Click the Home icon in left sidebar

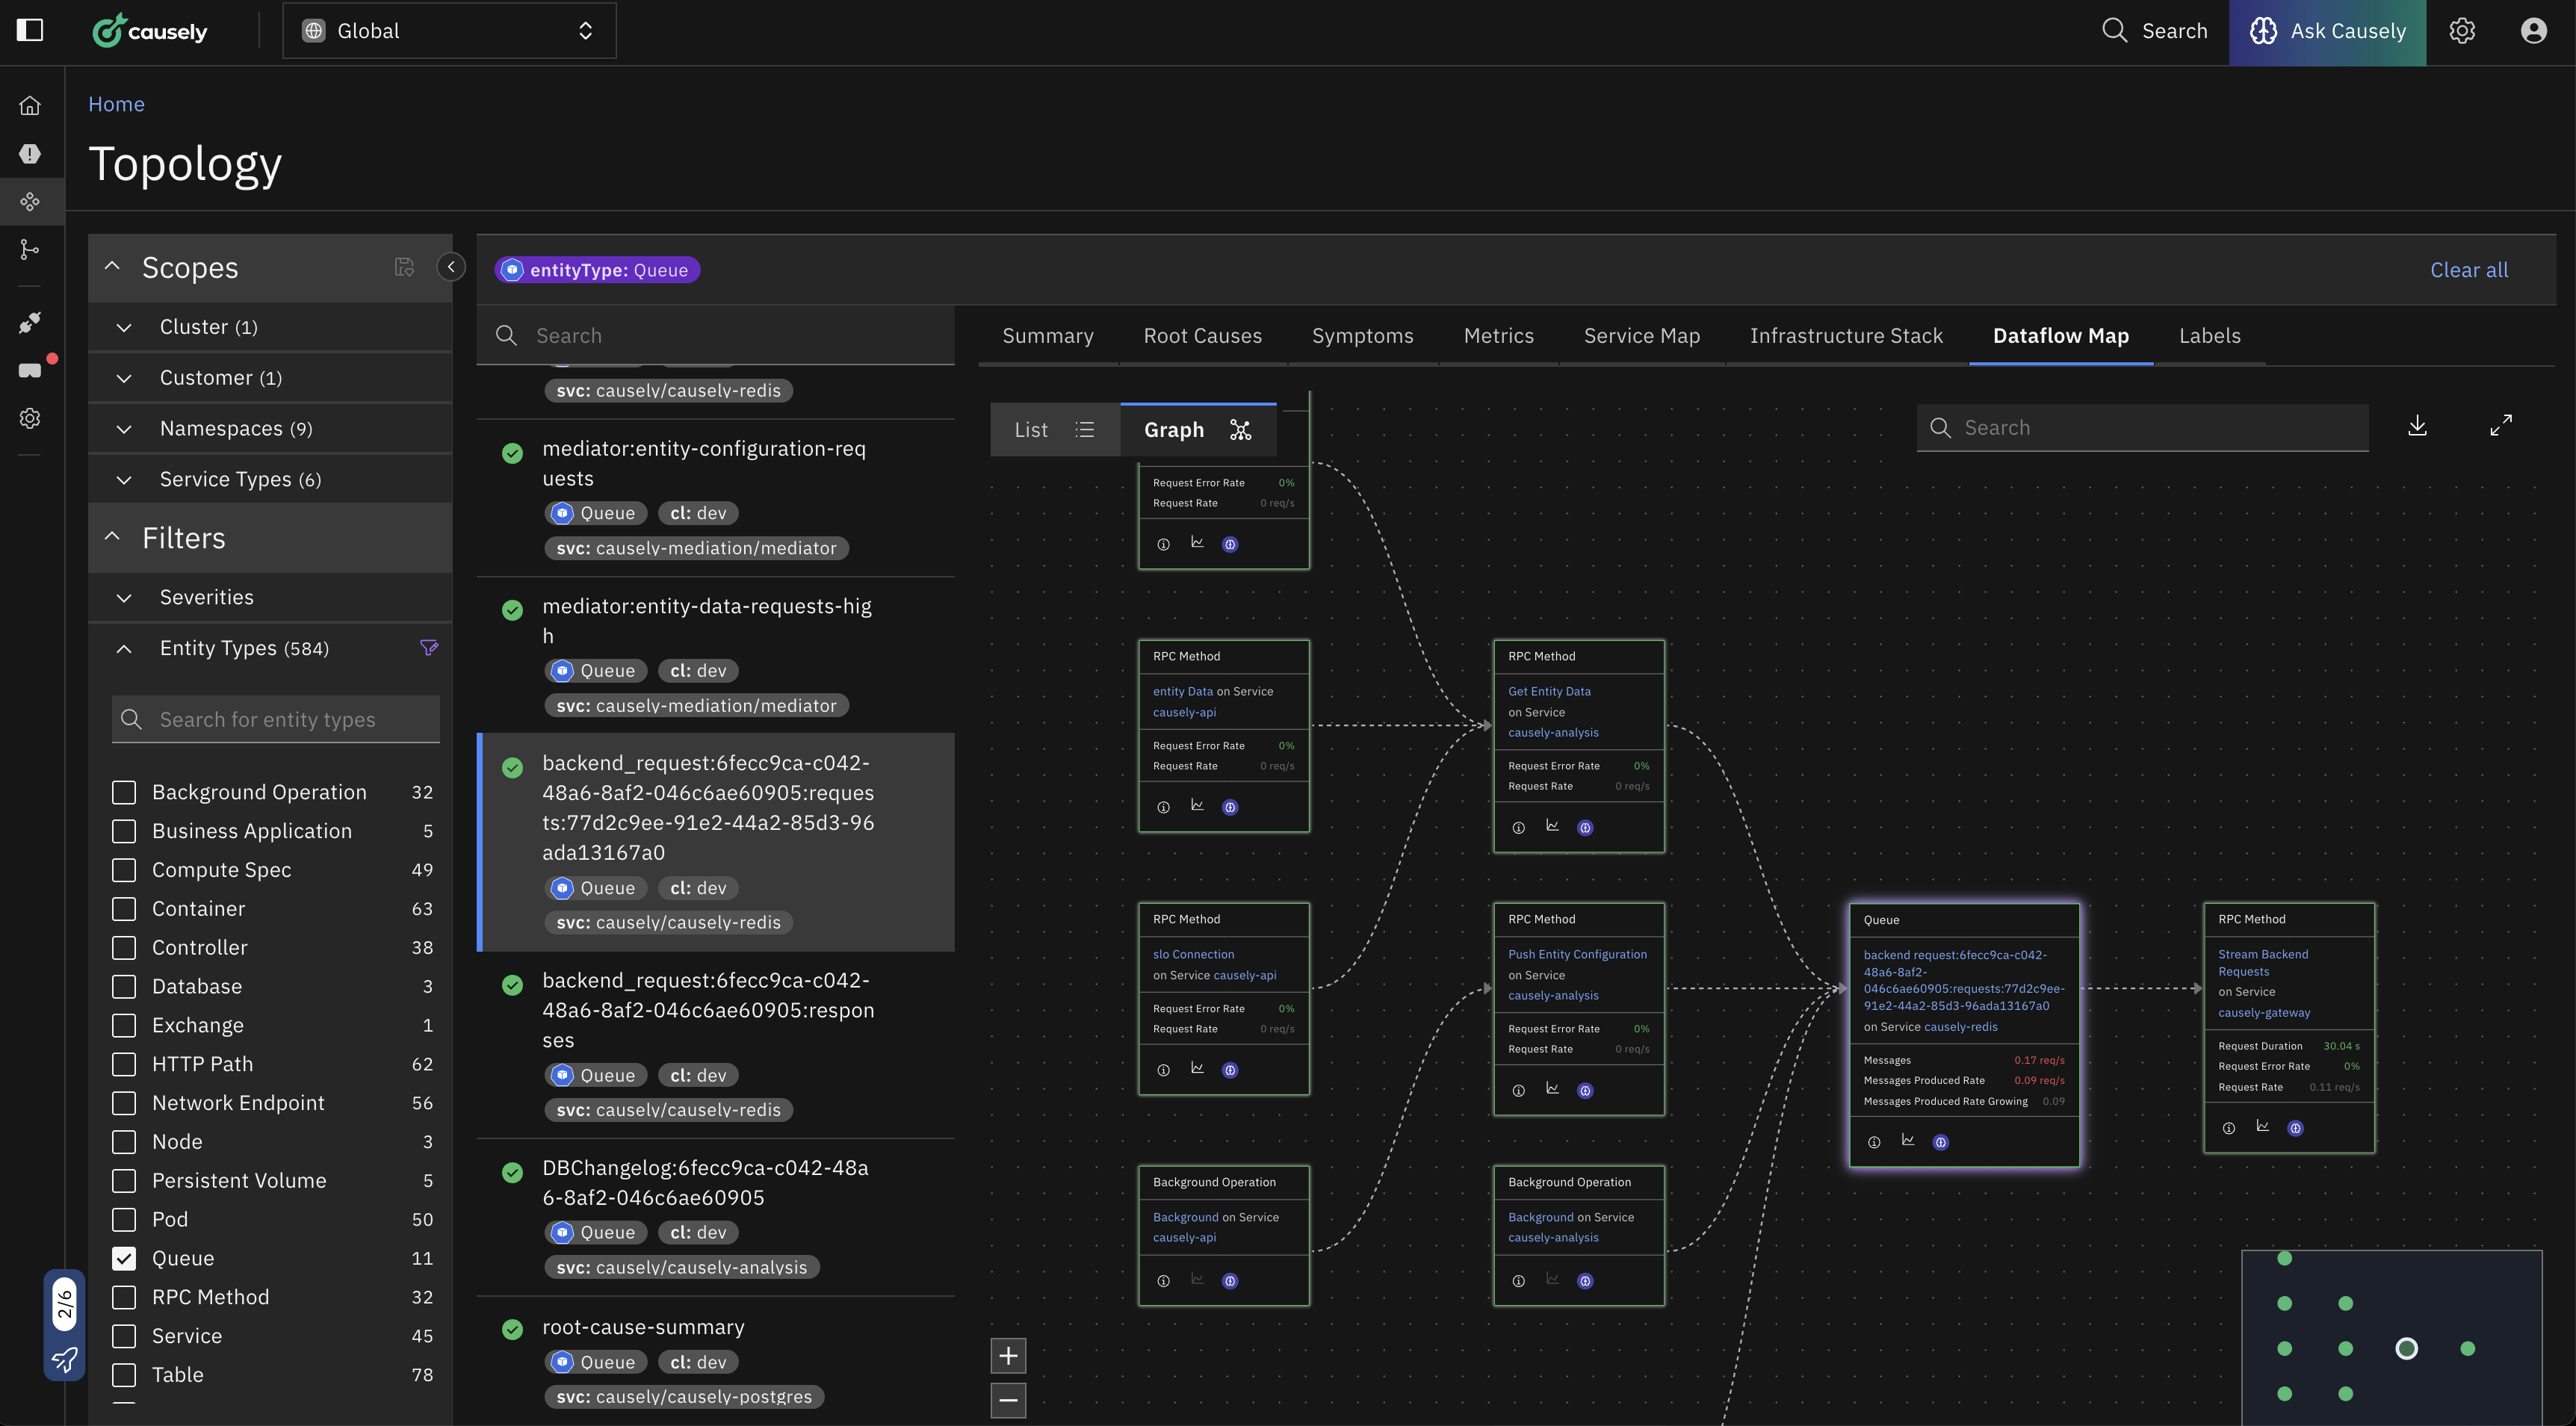(30, 105)
